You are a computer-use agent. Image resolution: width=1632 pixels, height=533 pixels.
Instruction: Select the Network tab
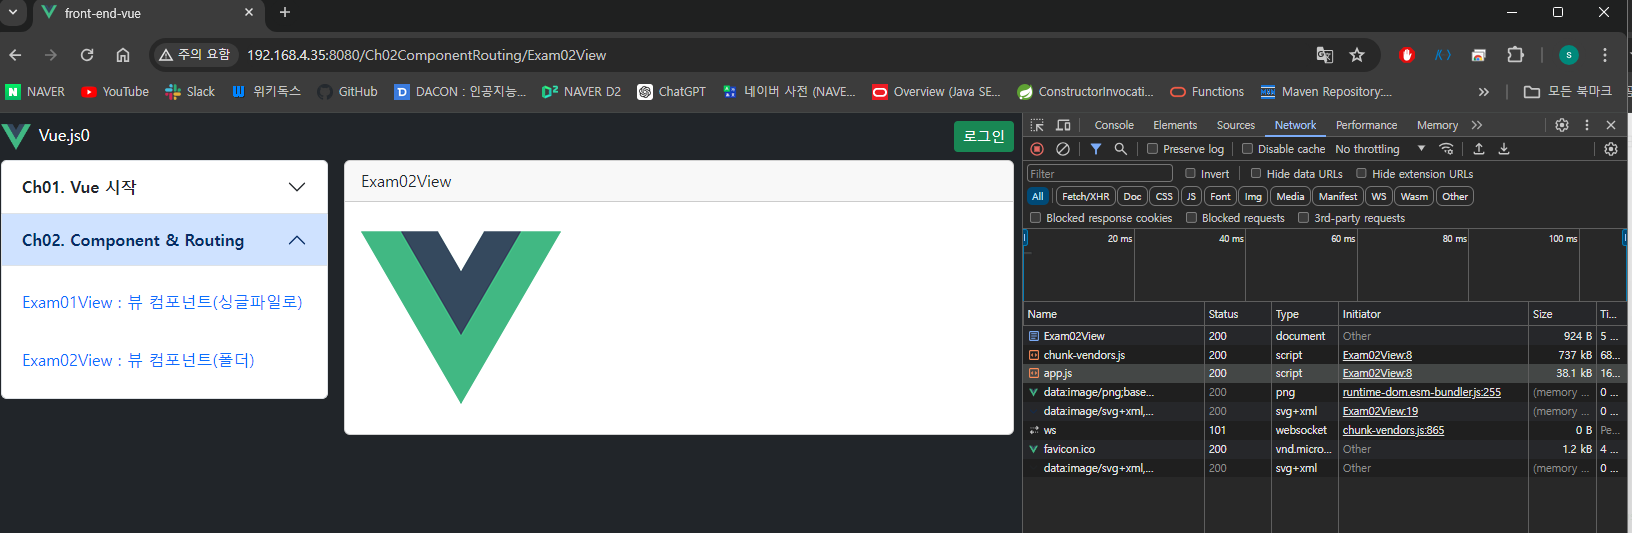1295,125
